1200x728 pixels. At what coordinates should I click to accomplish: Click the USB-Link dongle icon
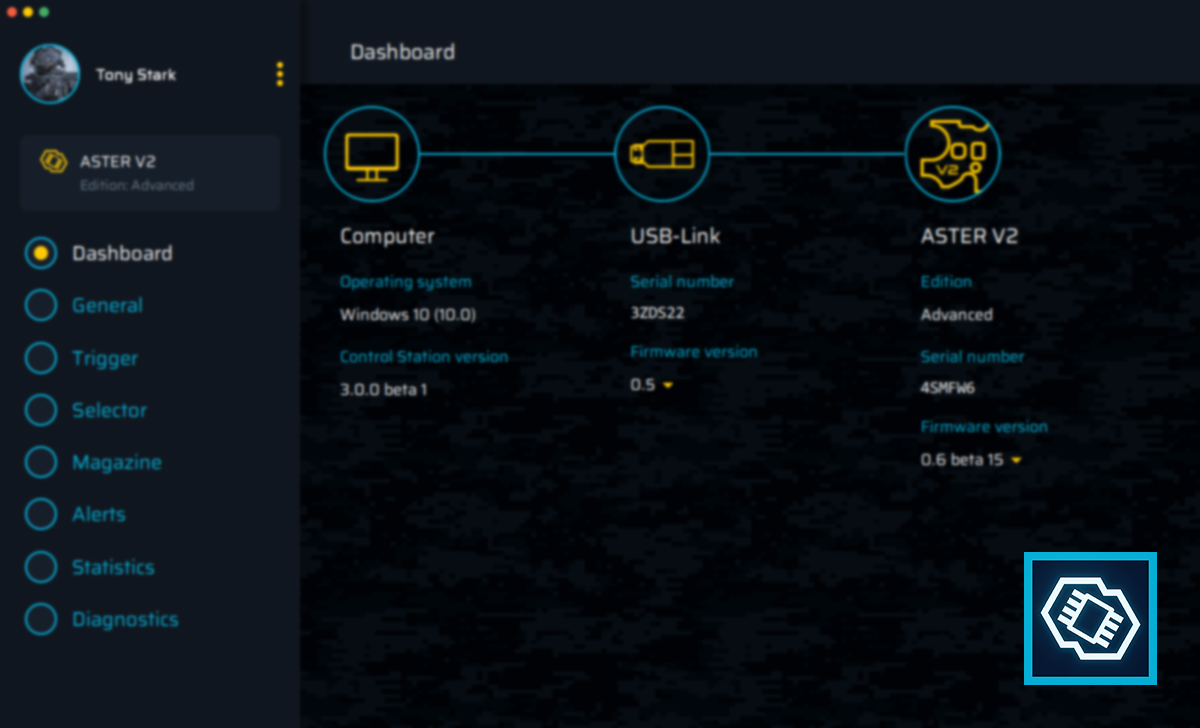(661, 155)
